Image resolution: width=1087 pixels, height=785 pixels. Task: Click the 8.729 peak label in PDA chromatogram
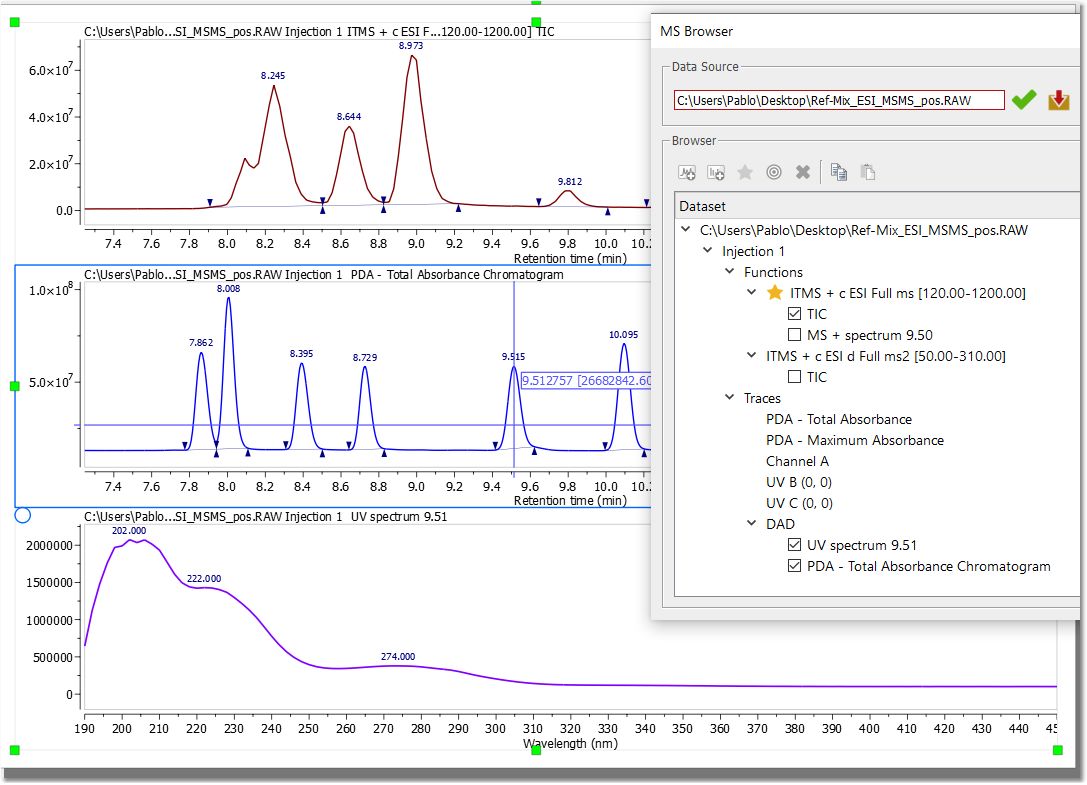(x=365, y=357)
